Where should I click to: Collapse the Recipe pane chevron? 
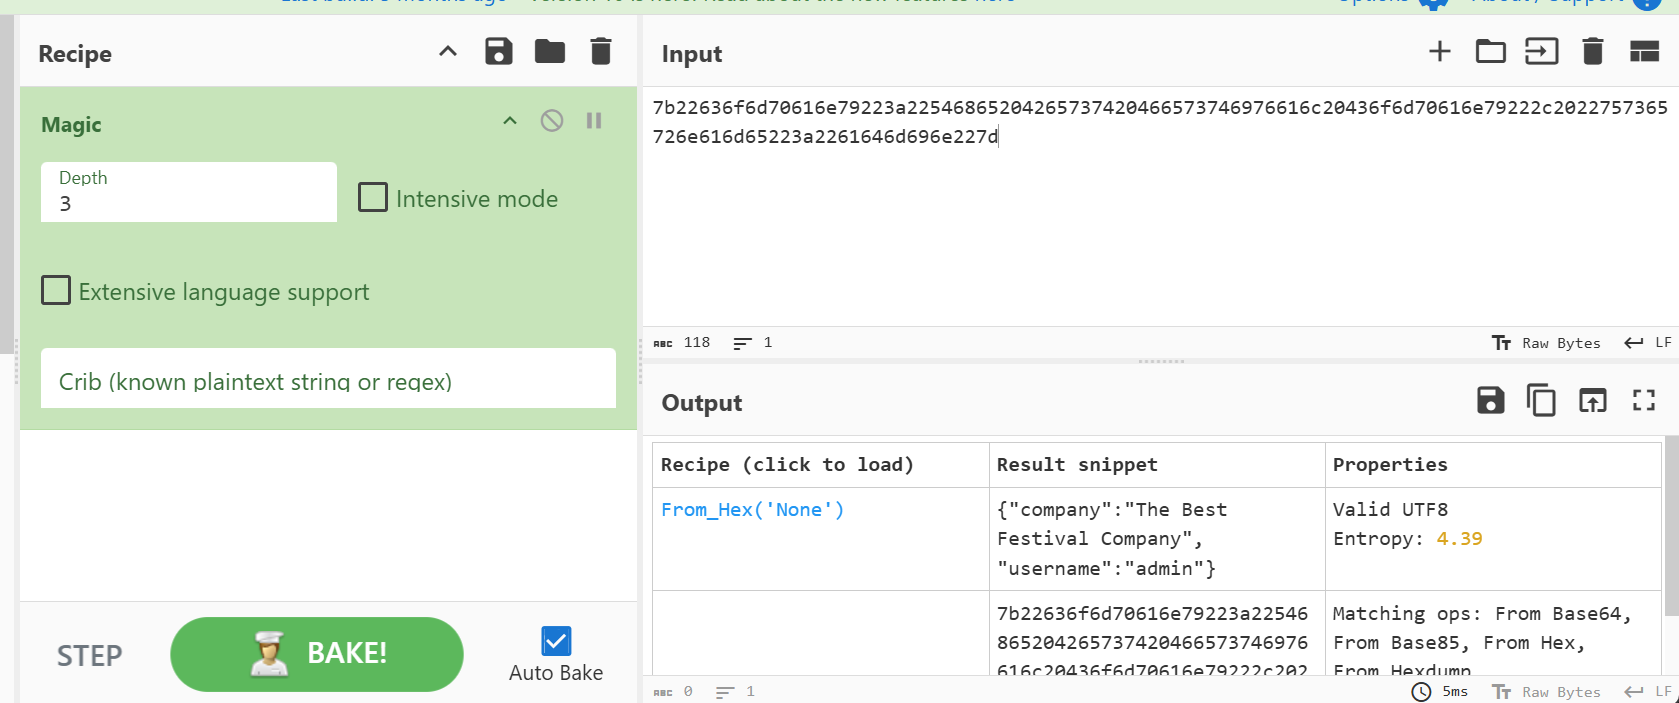click(448, 52)
